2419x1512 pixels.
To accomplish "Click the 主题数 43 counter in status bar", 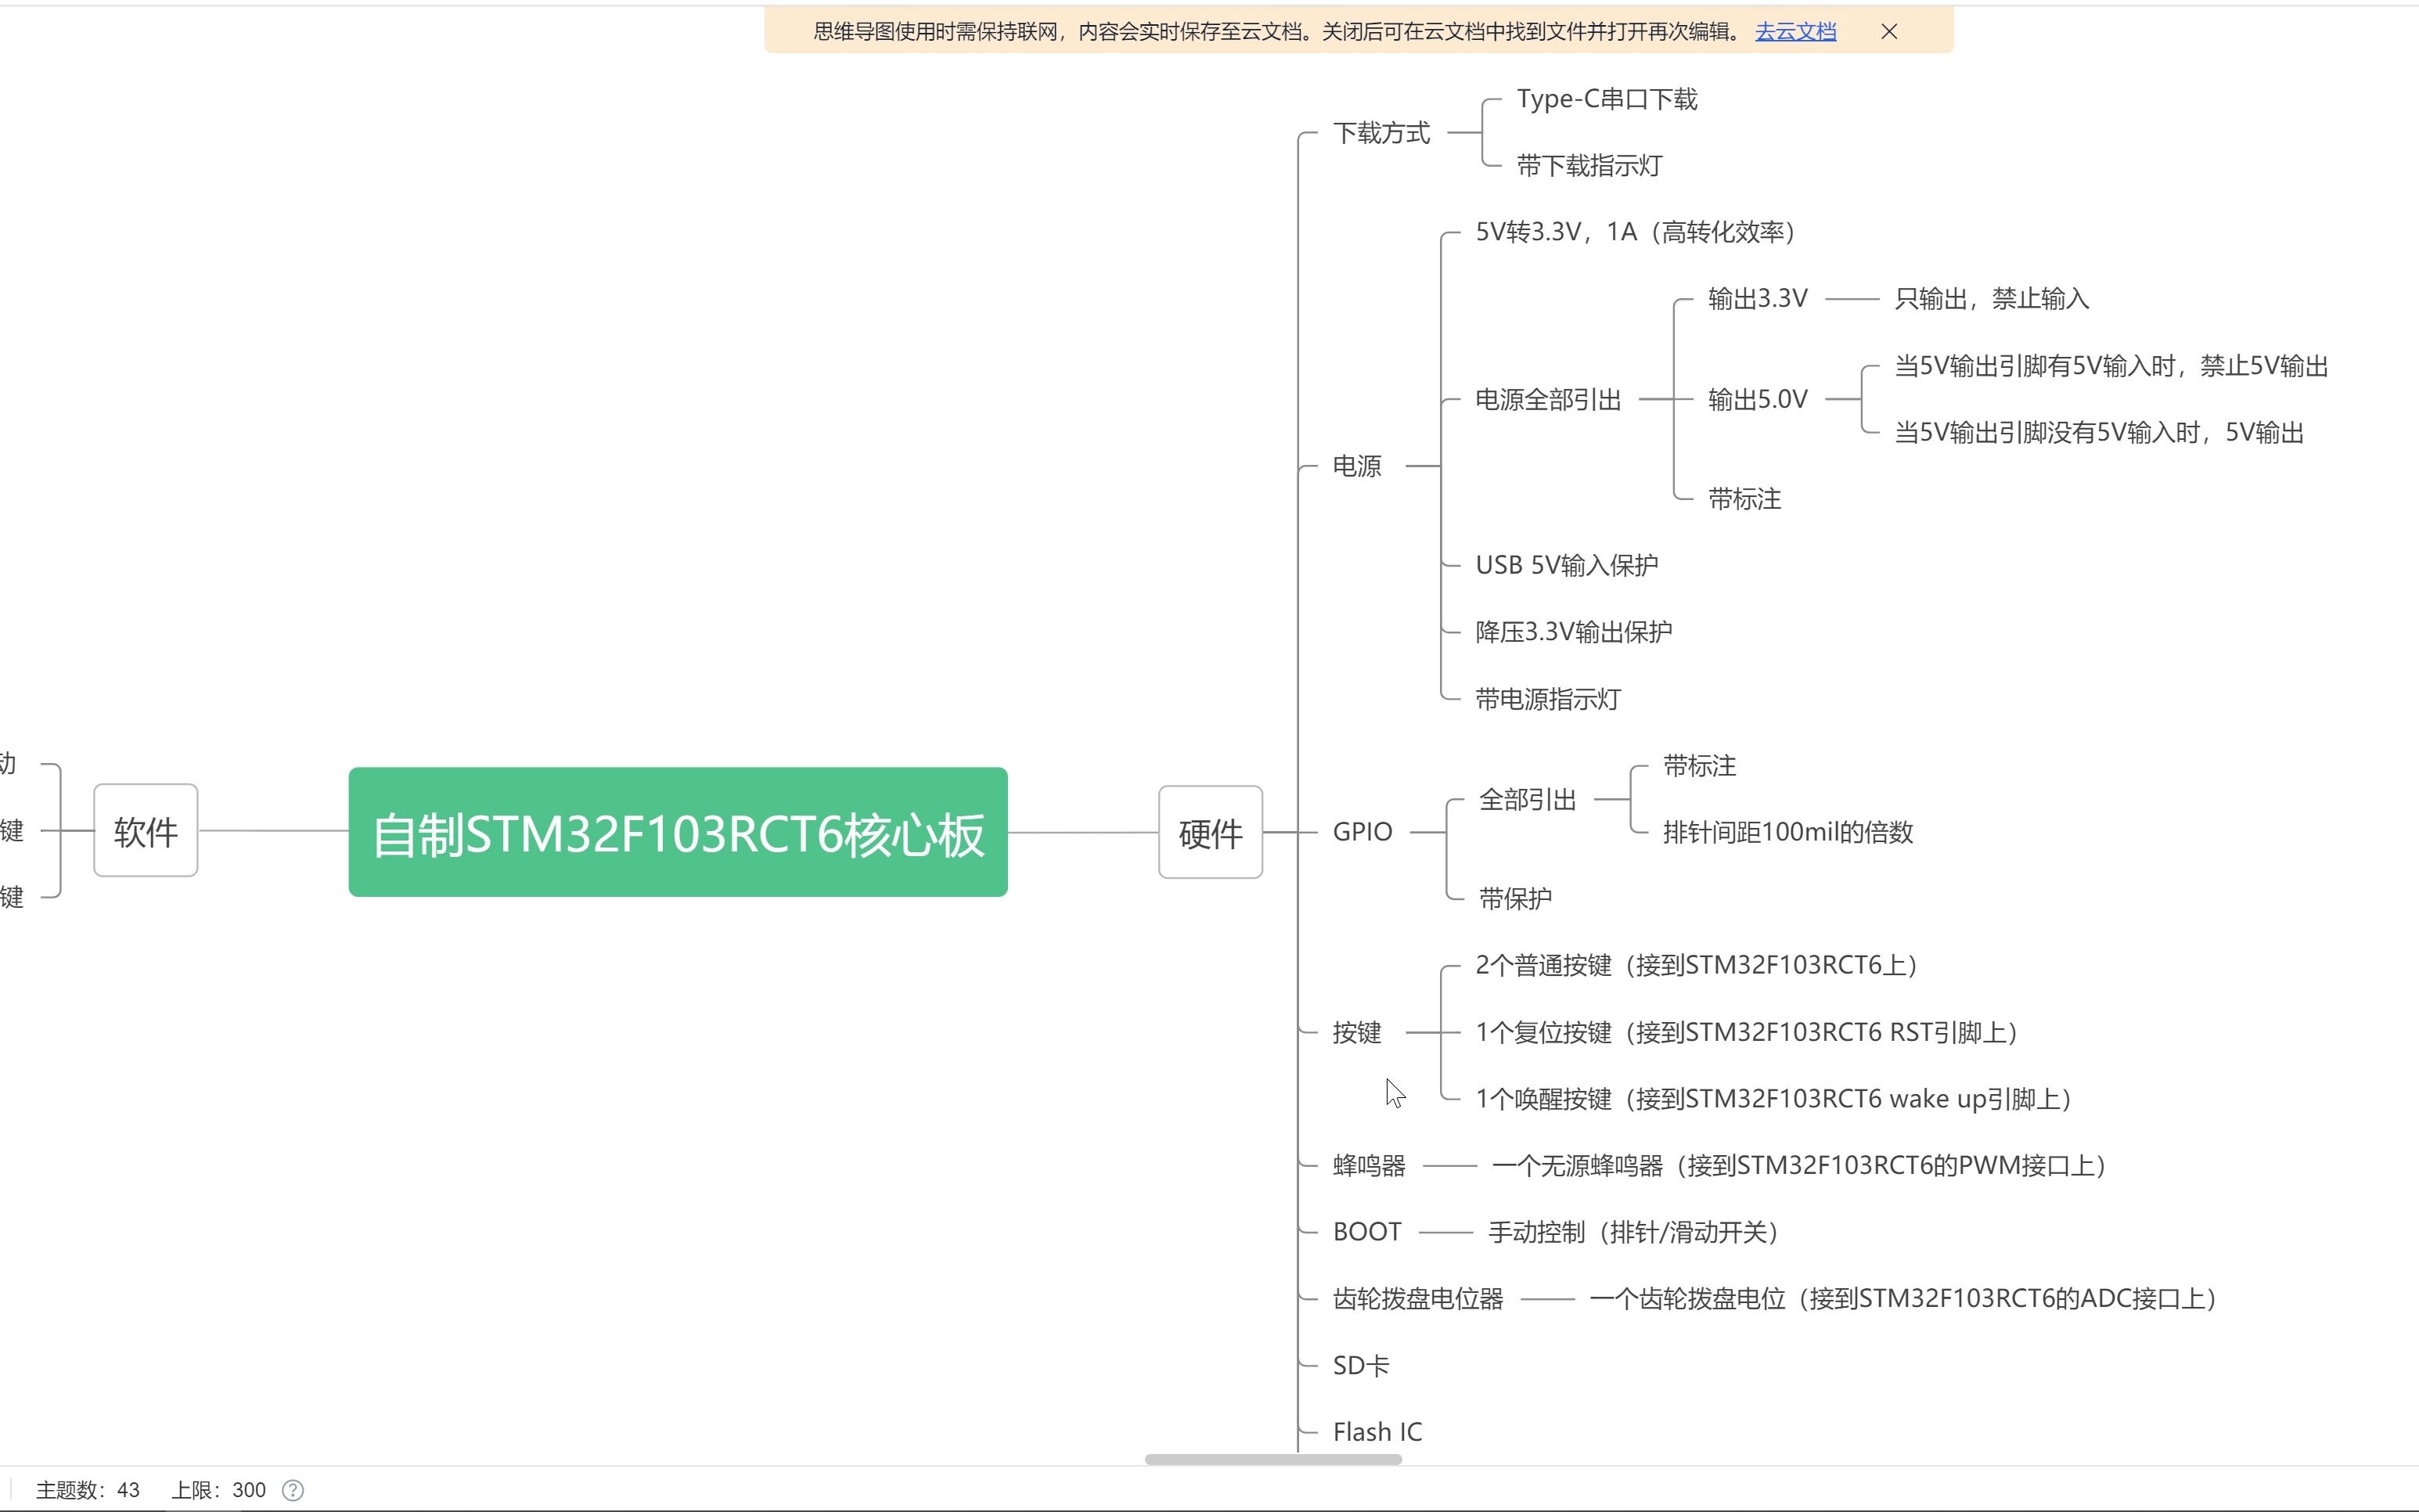I will 86,1489.
